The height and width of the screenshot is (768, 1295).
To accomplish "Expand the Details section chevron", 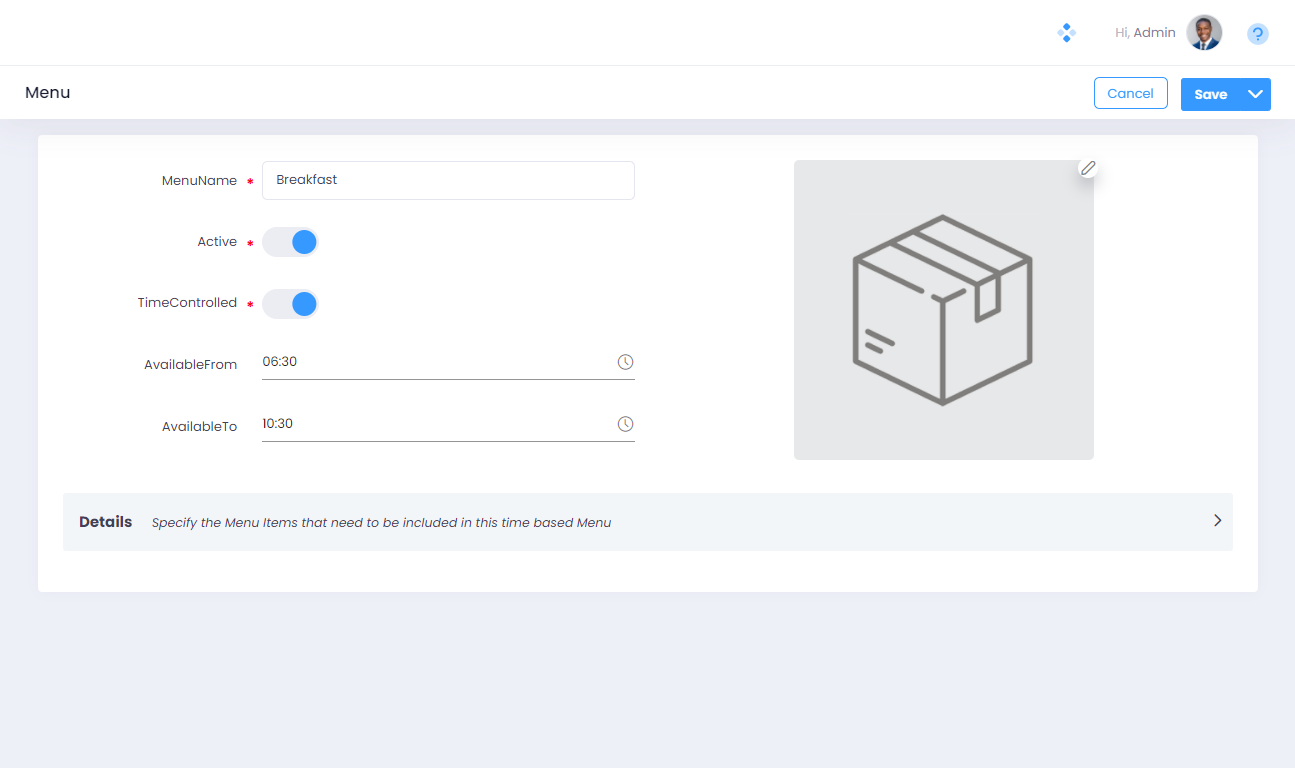I will [1217, 520].
